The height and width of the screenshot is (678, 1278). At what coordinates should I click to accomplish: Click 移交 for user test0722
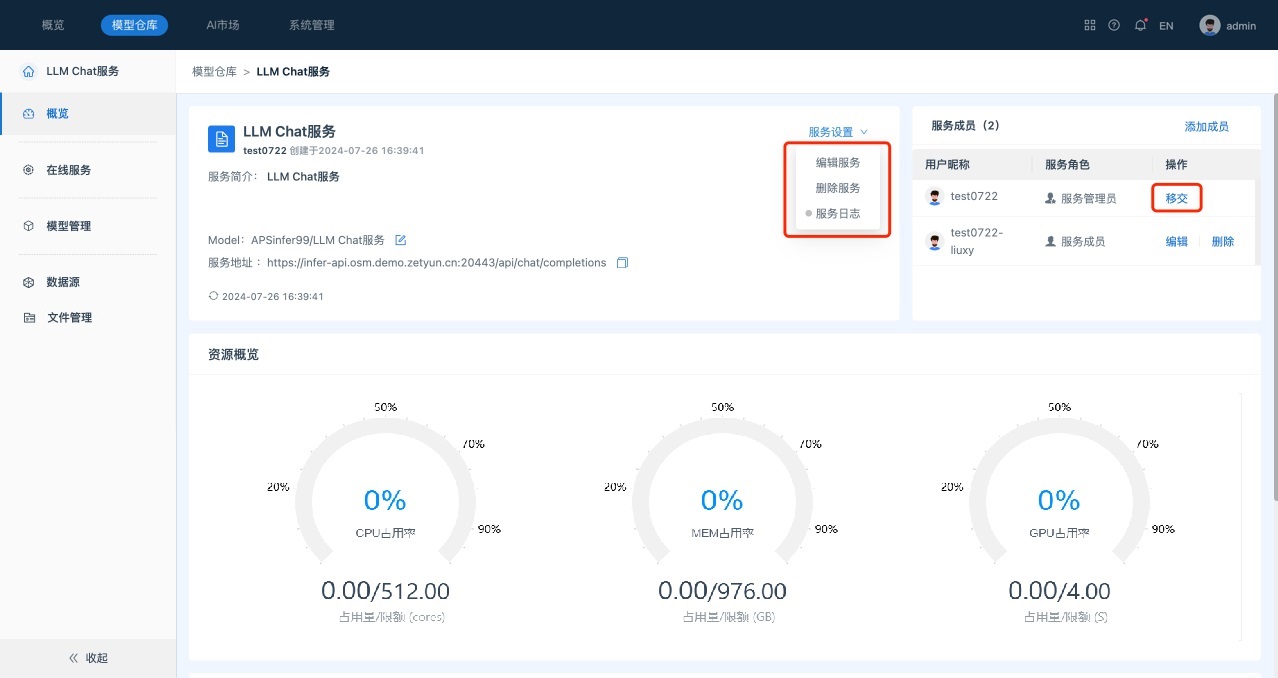coord(1176,198)
